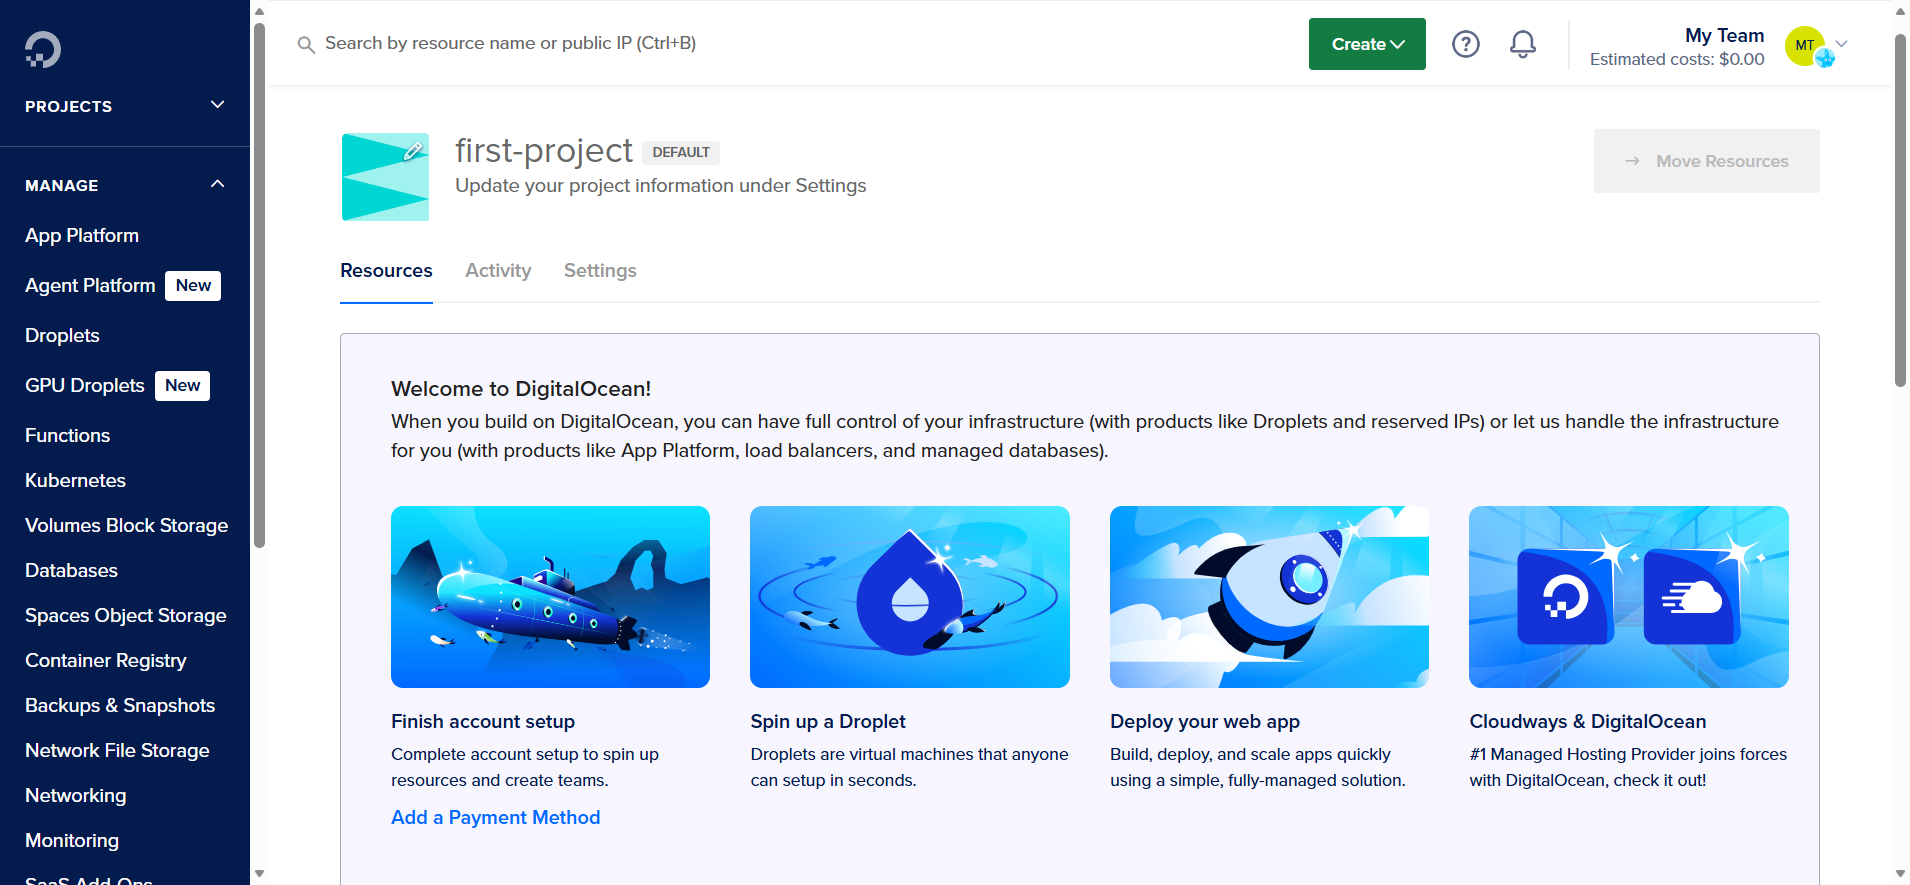Screen dimensions: 1910x885
Task: Click the Spin up a Droplet heading
Action: pyautogui.click(x=828, y=721)
